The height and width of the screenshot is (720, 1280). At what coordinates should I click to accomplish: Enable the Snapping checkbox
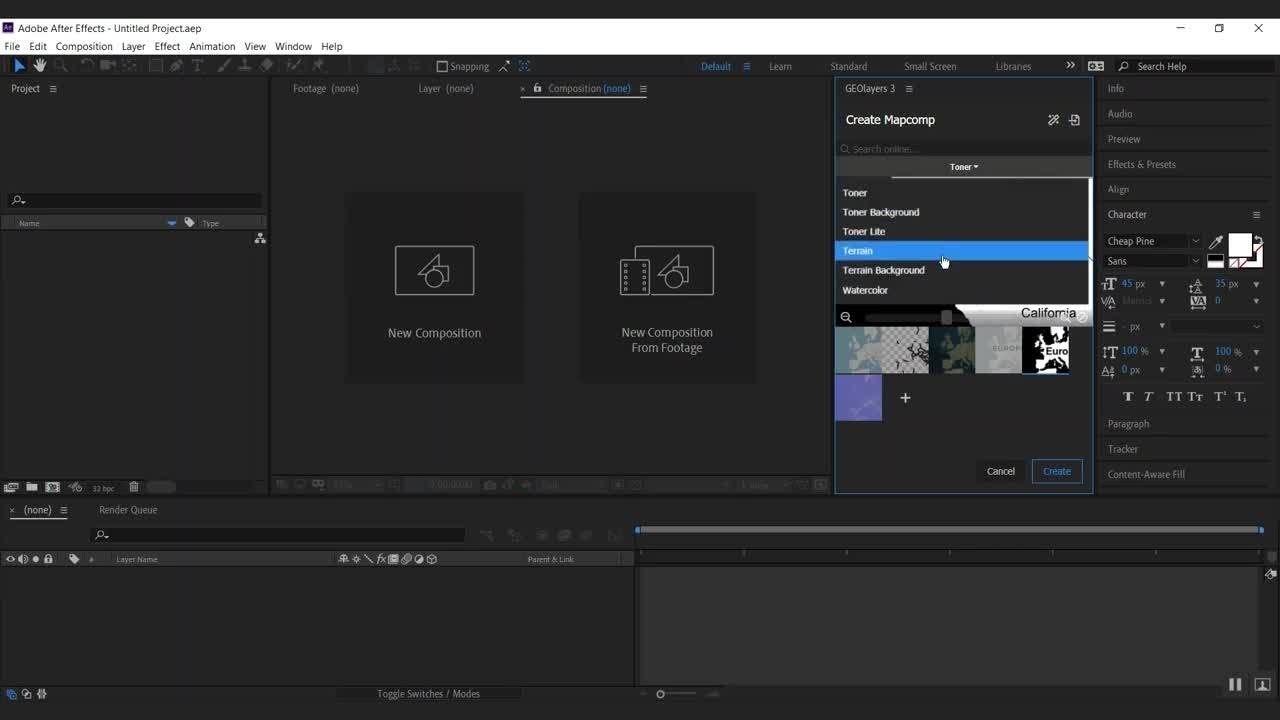click(x=443, y=67)
